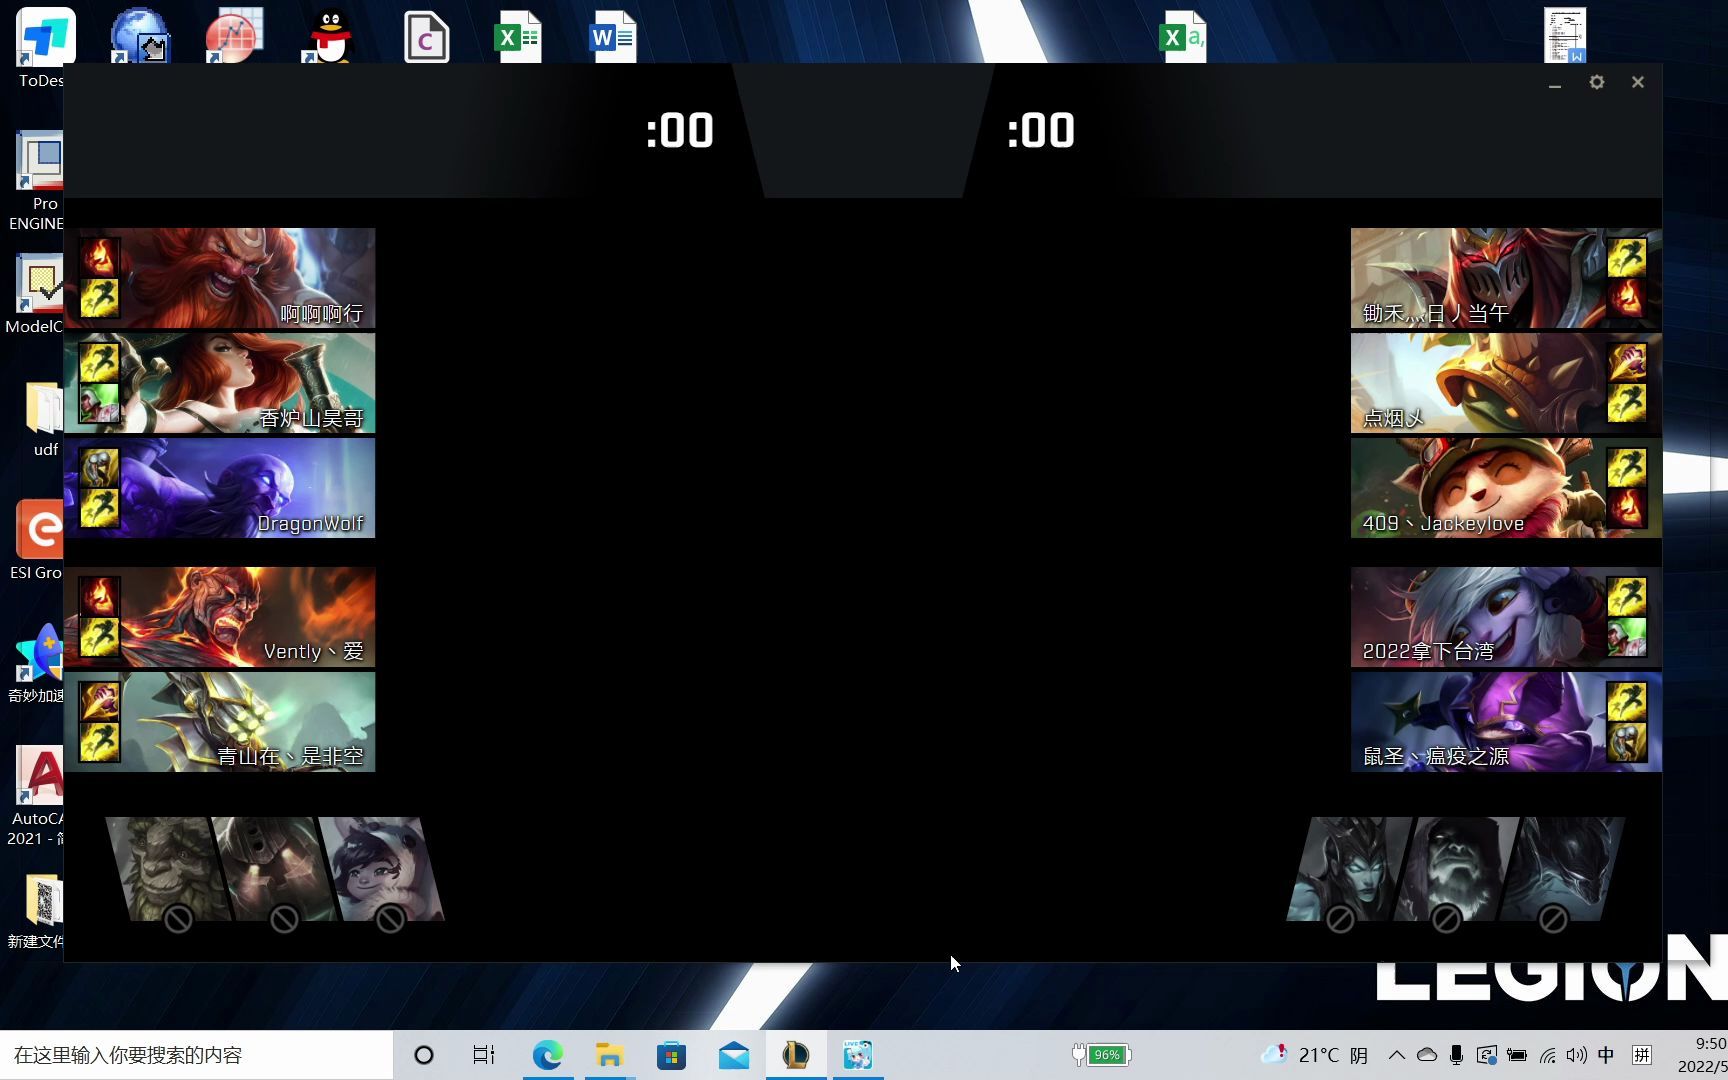This screenshot has height=1080, width=1728.
Task: Select the Miss Fortune card 香炉山昊哥
Action: coord(220,383)
